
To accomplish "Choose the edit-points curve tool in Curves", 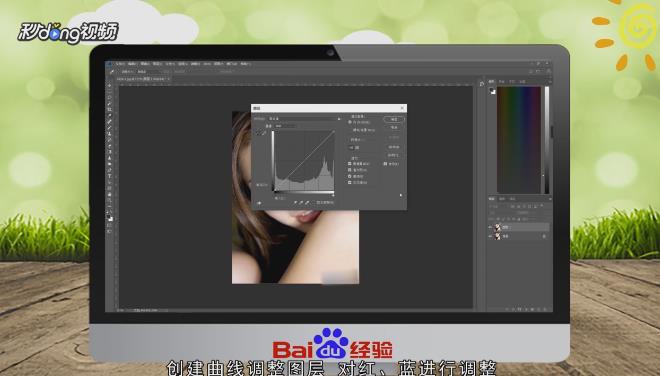I will click(x=258, y=132).
